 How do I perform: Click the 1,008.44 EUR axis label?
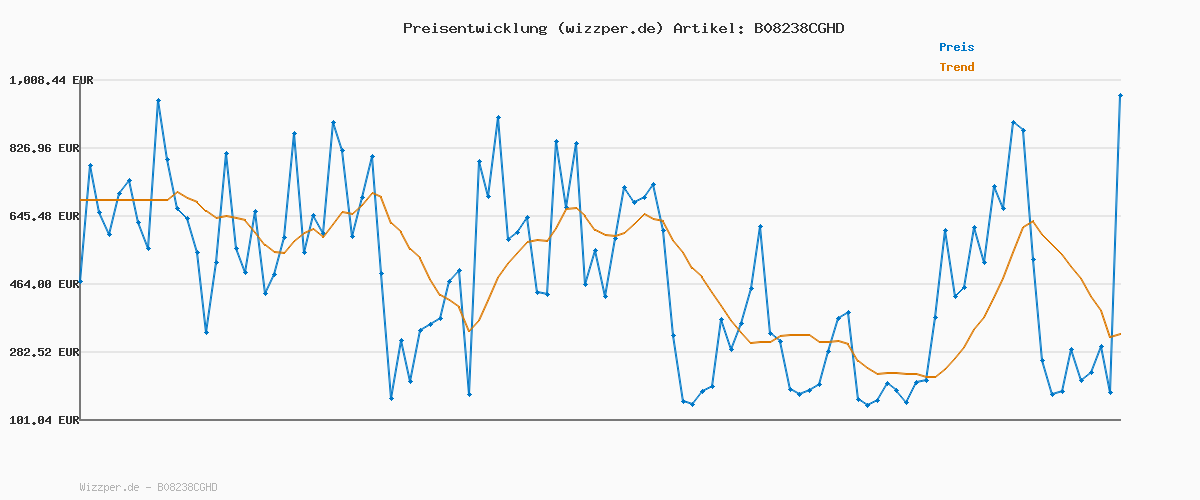point(51,80)
